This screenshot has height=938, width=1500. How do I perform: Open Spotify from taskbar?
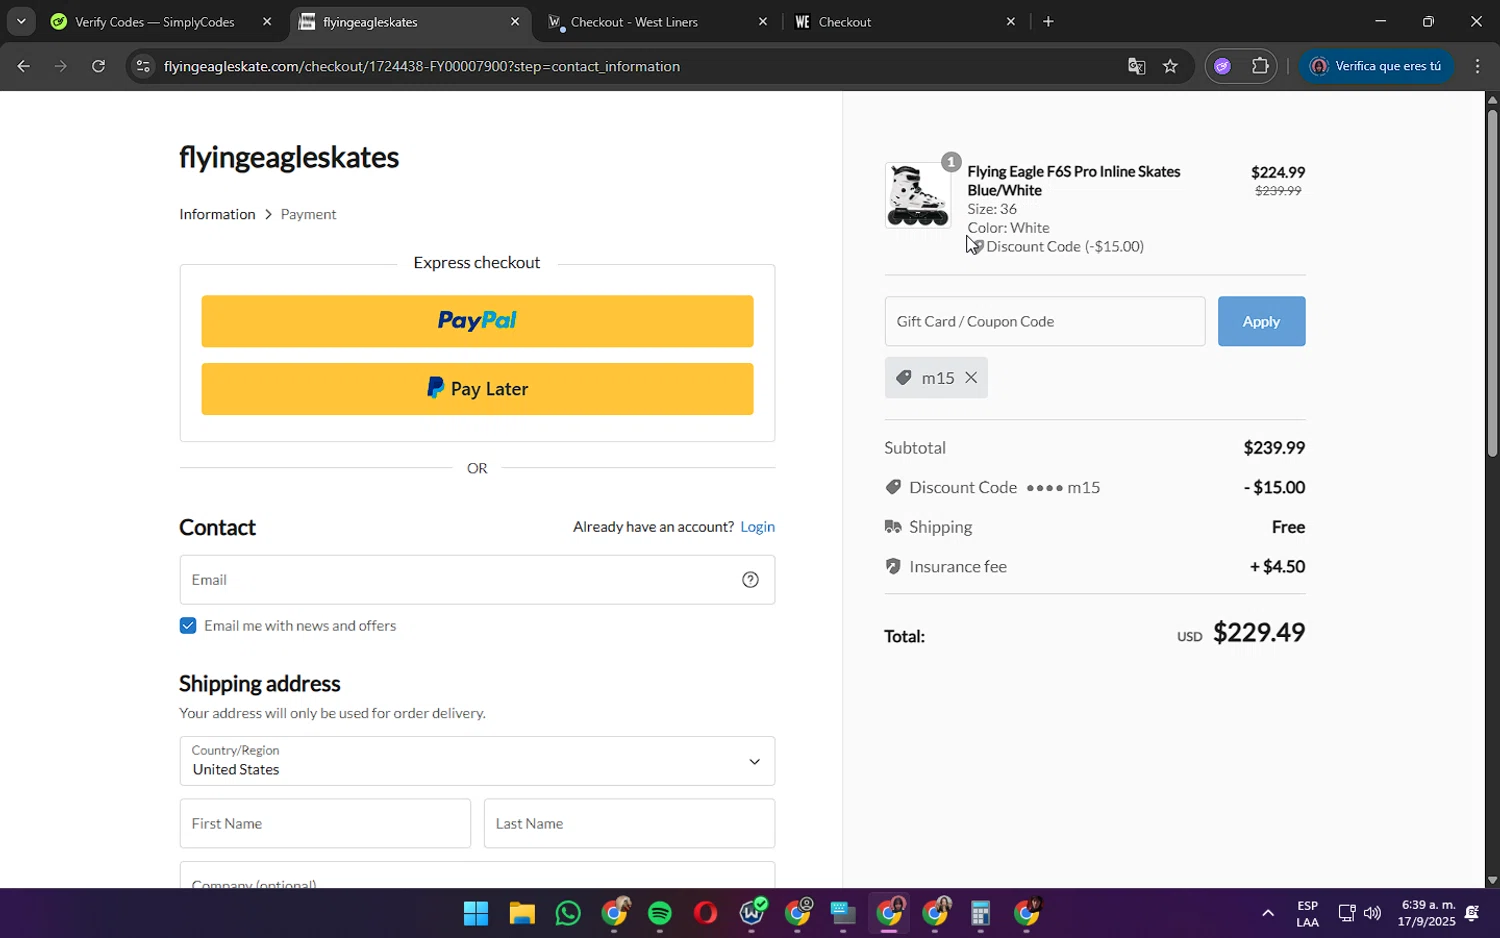click(660, 913)
